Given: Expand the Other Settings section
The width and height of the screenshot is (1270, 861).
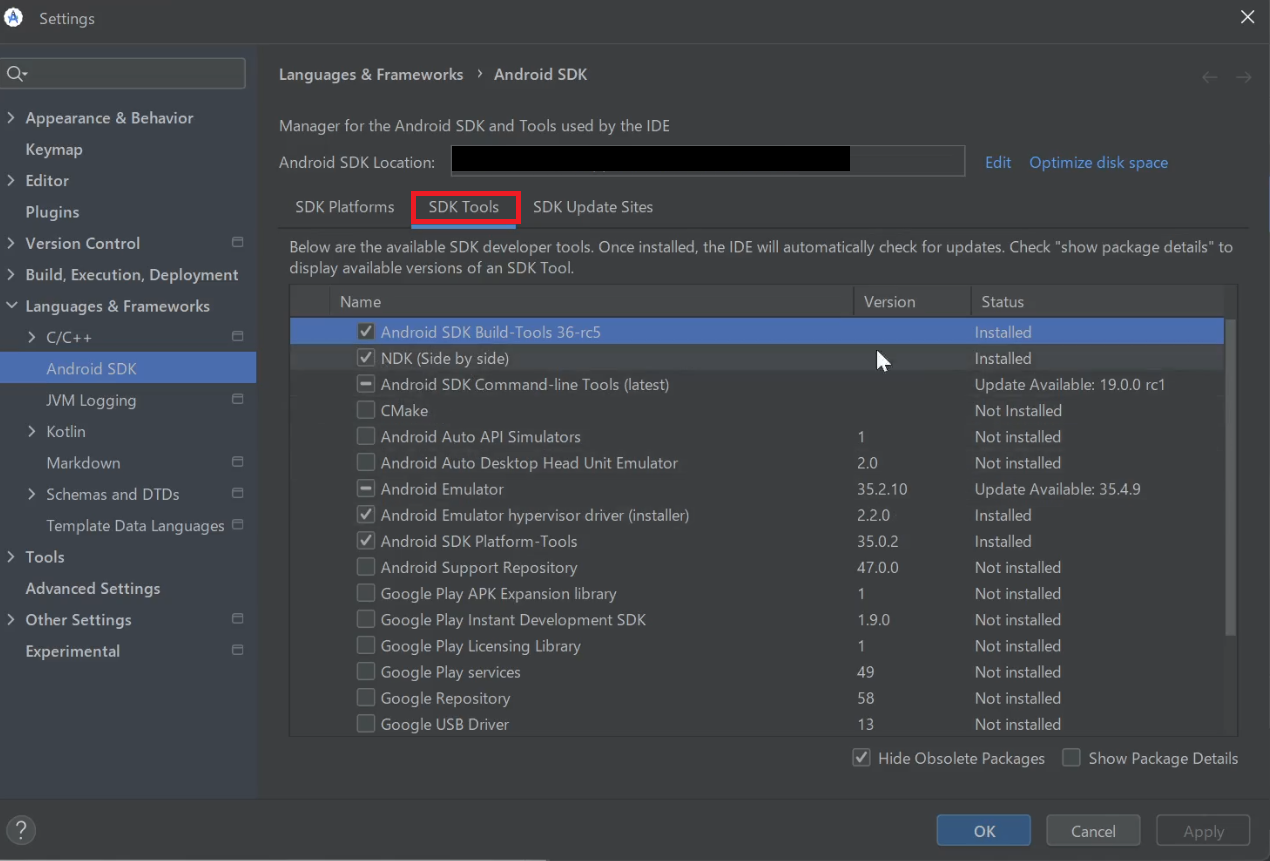Looking at the screenshot, I should click(x=11, y=620).
